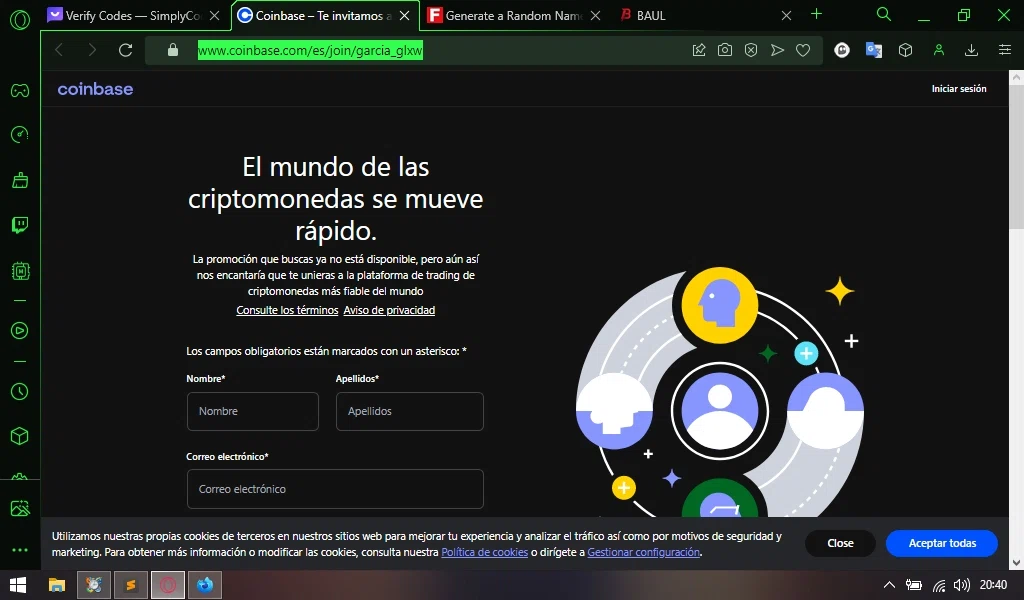Click the coinbase logo
The height and width of the screenshot is (600, 1024).
click(x=95, y=89)
